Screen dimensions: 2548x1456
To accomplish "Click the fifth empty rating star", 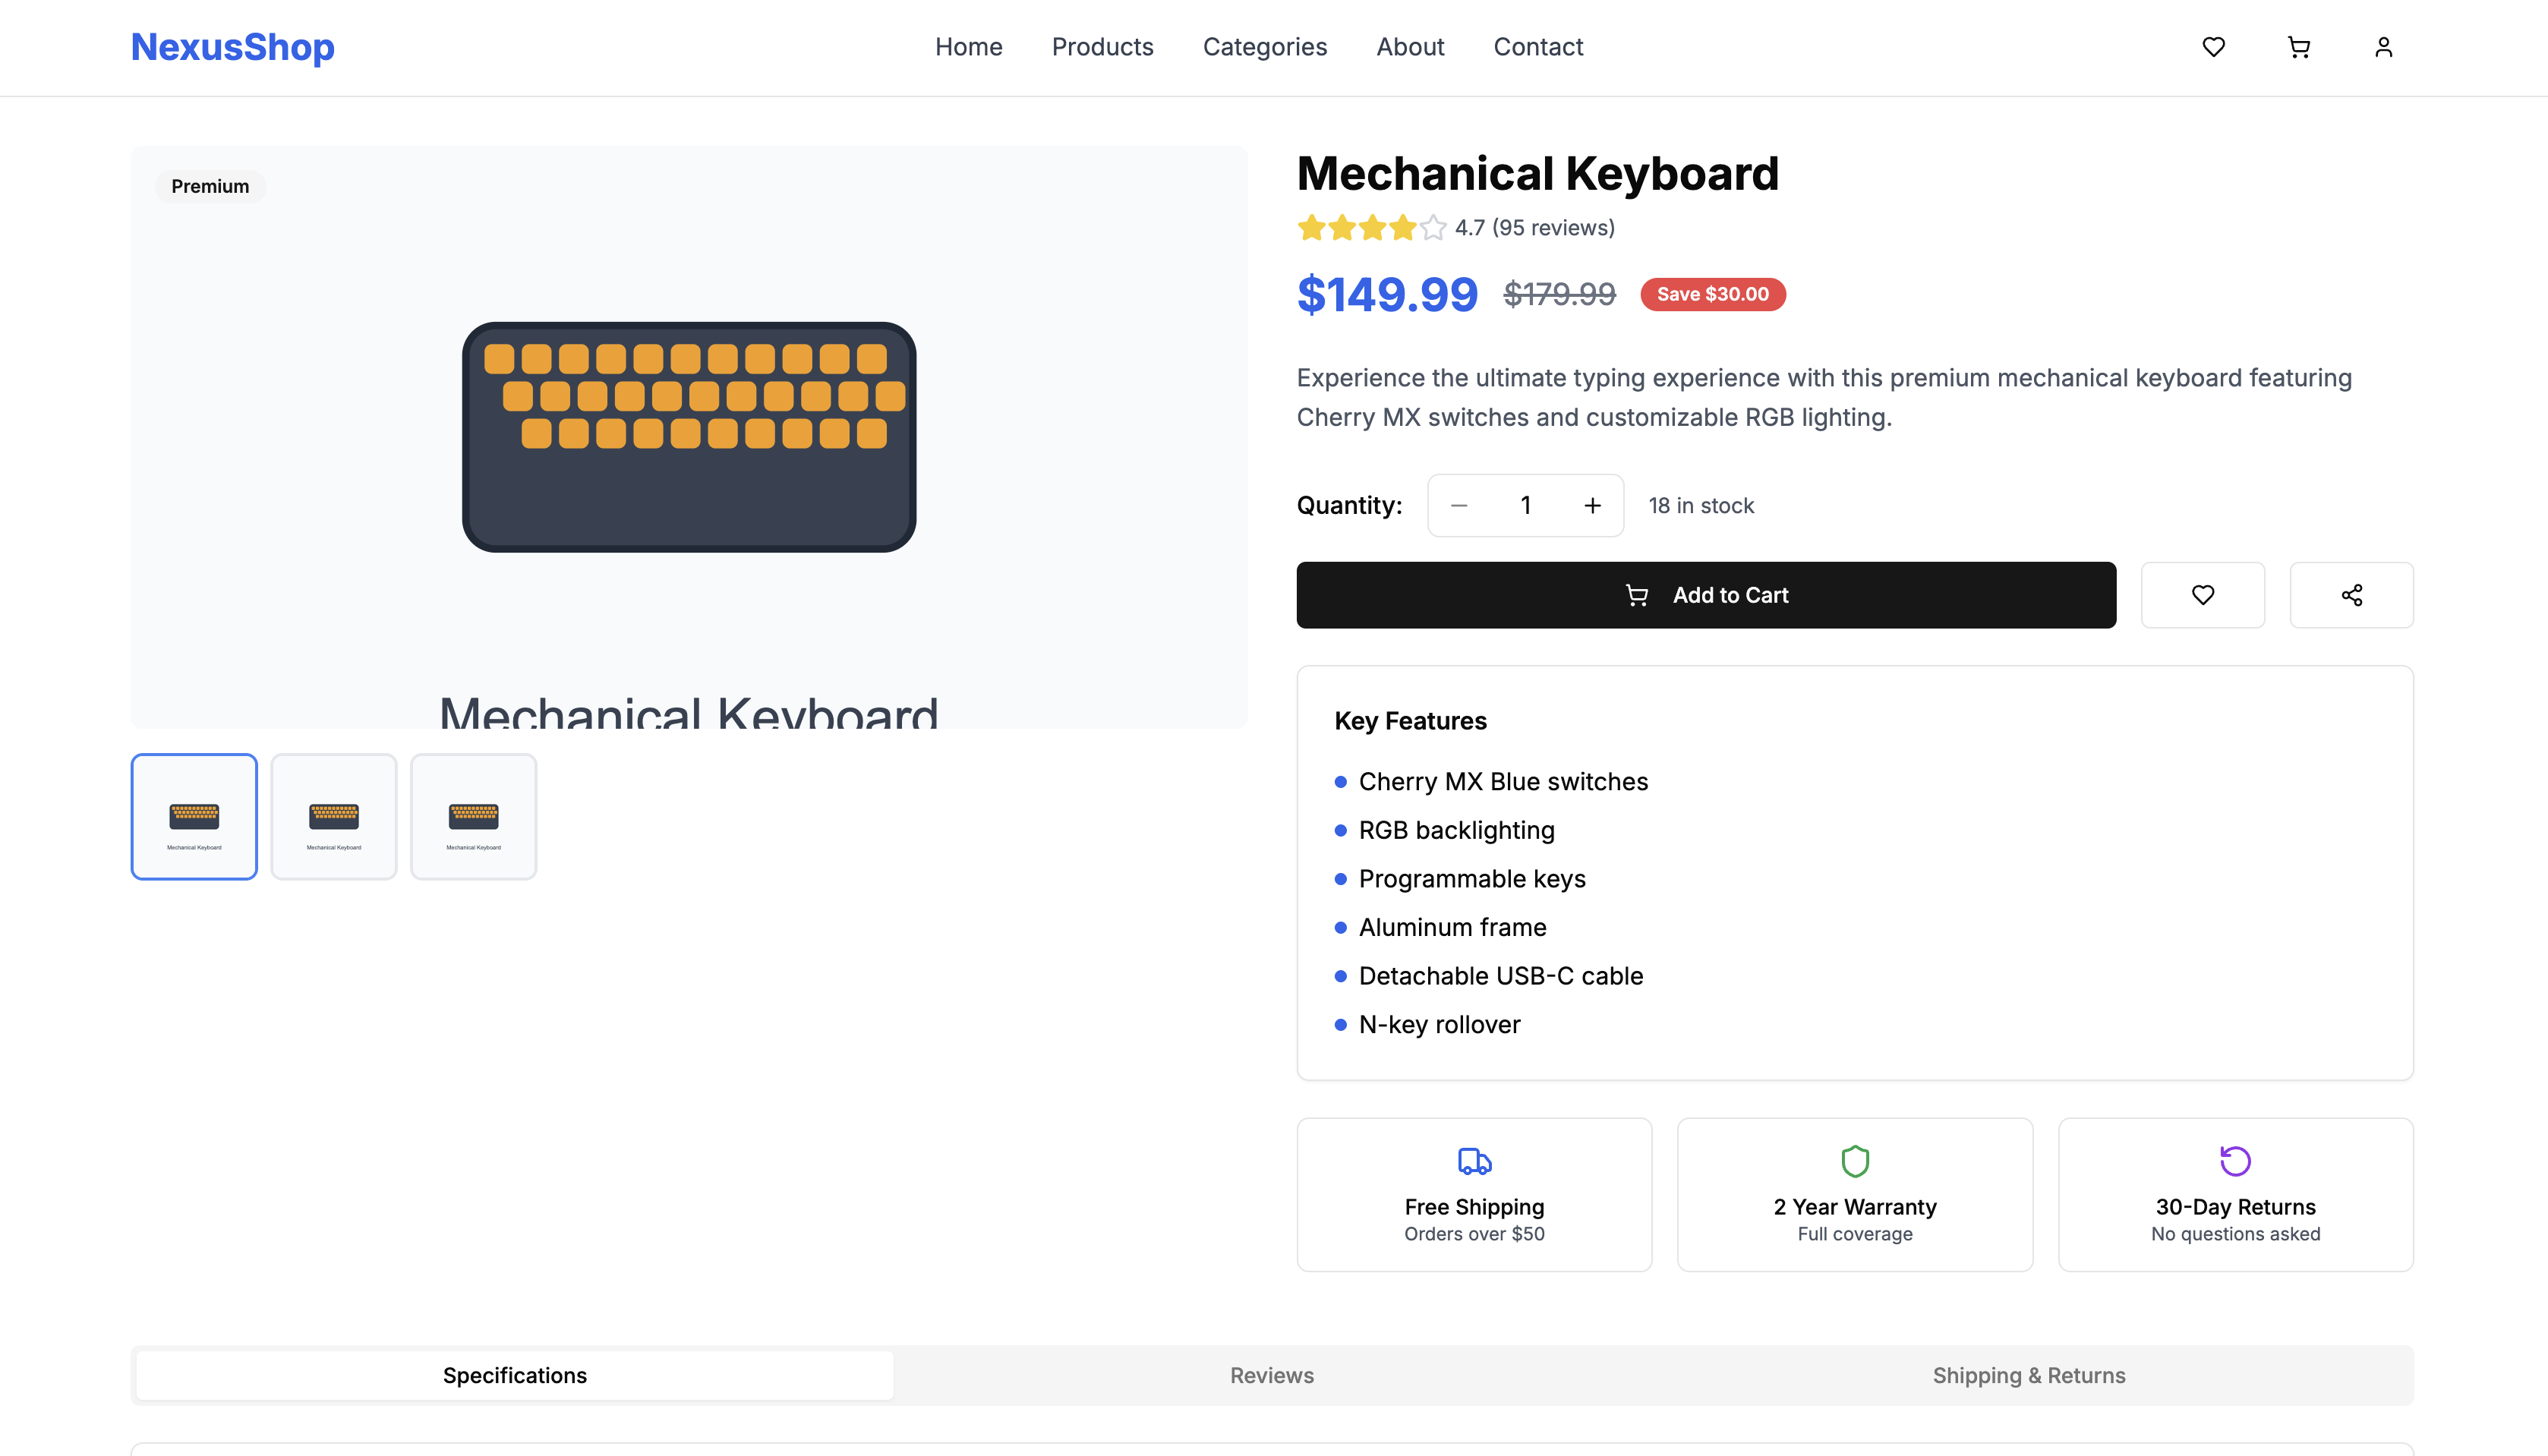I will point(1433,228).
